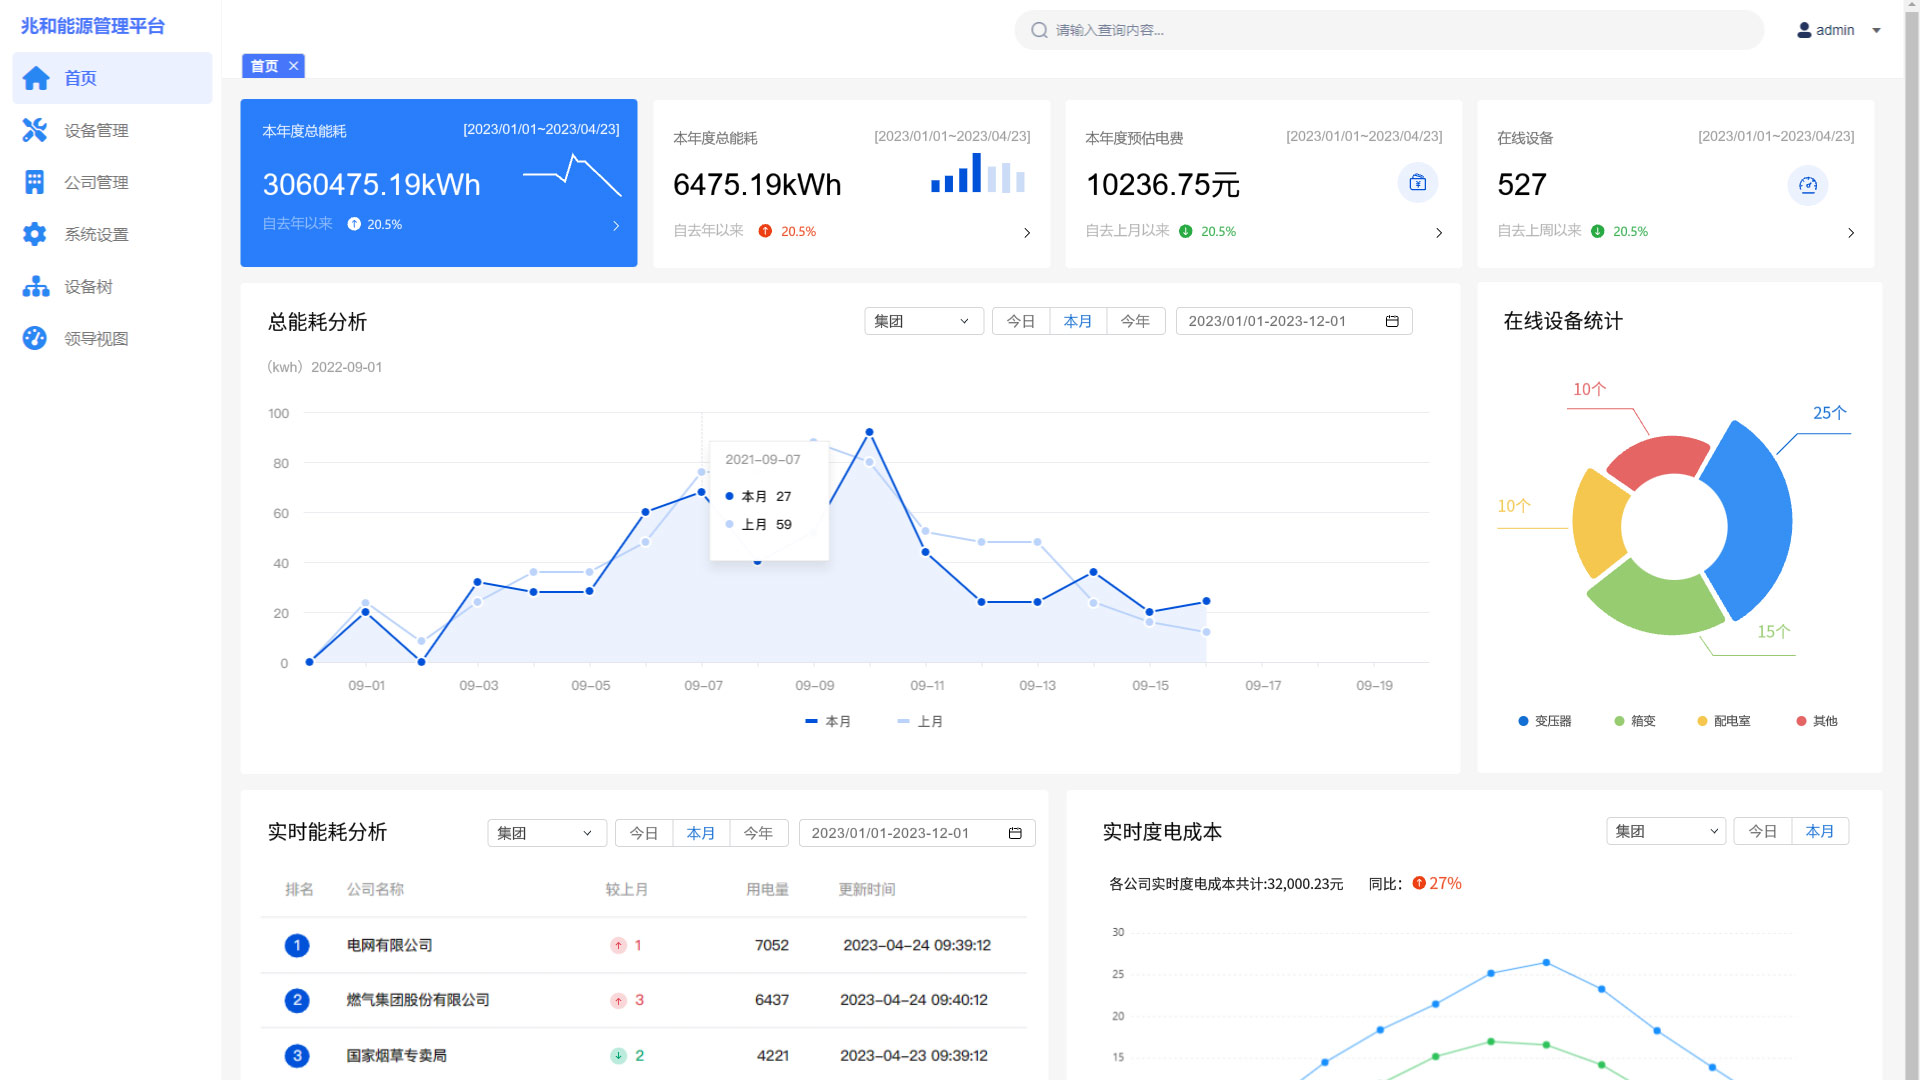
Task: Expand the admin account dropdown arrow
Action: 1877,30
